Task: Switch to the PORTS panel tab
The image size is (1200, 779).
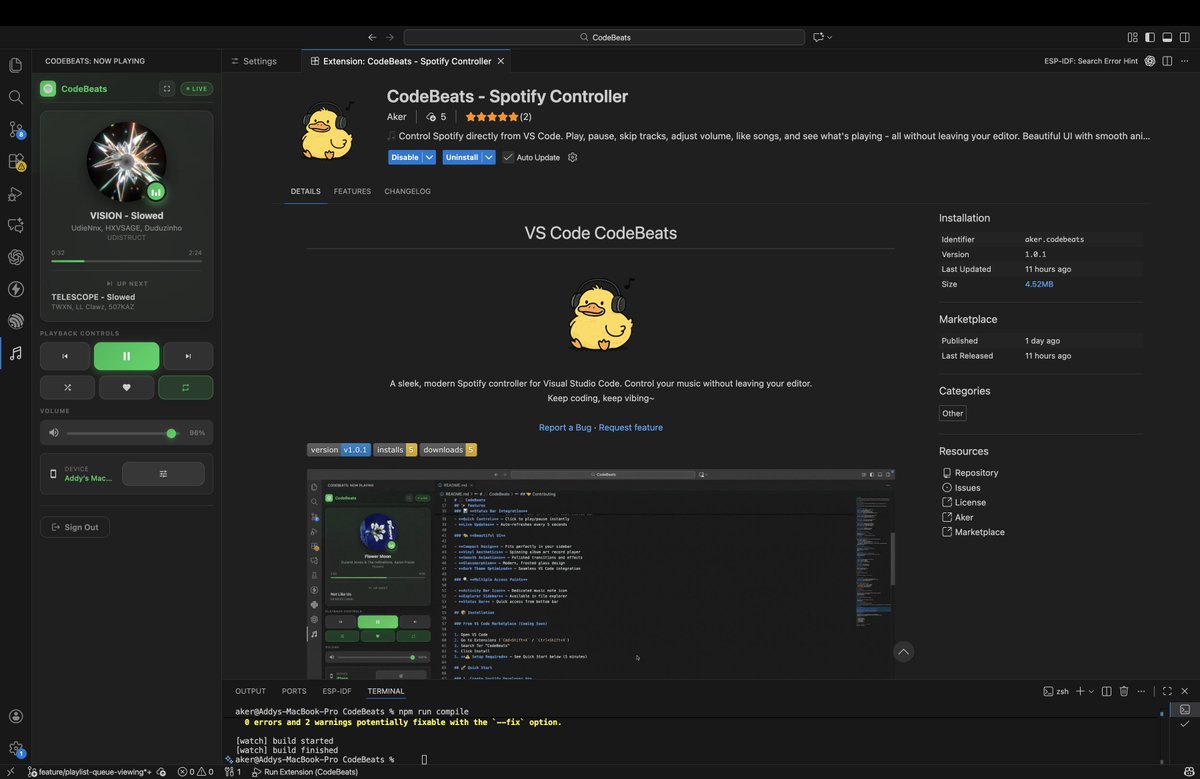Action: (294, 691)
